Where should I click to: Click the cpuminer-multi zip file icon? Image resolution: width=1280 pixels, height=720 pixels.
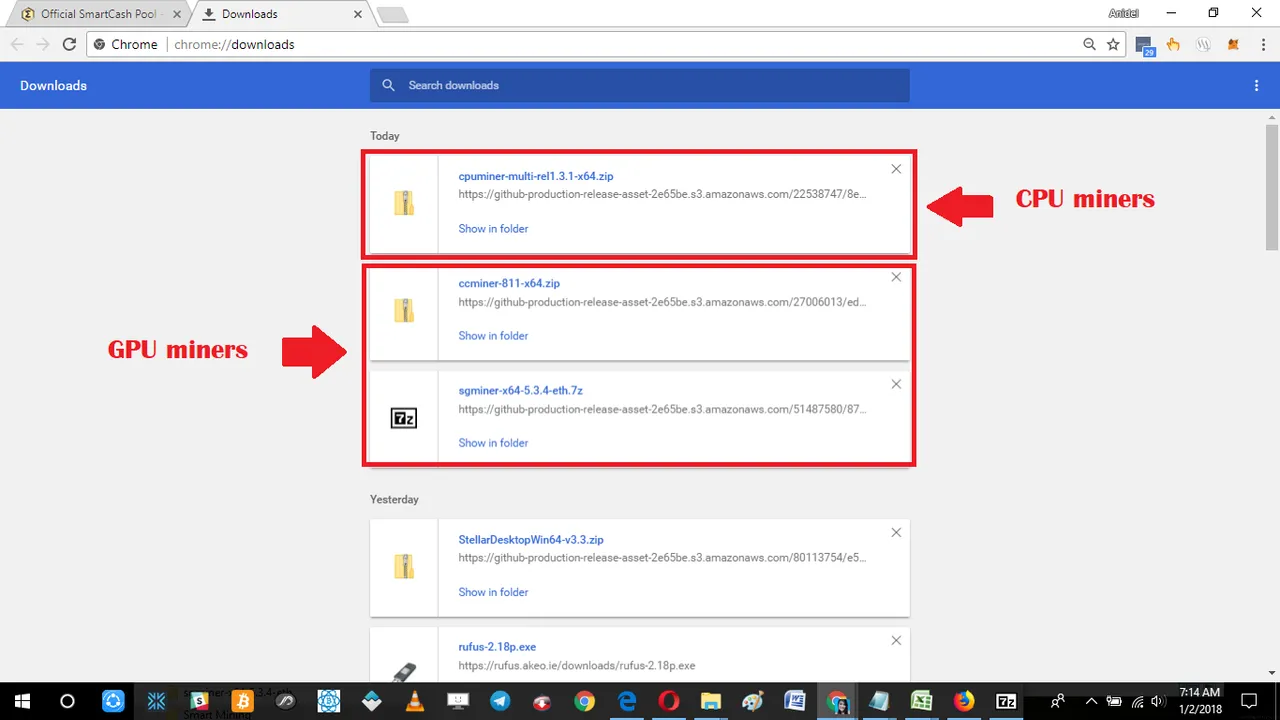pos(404,203)
